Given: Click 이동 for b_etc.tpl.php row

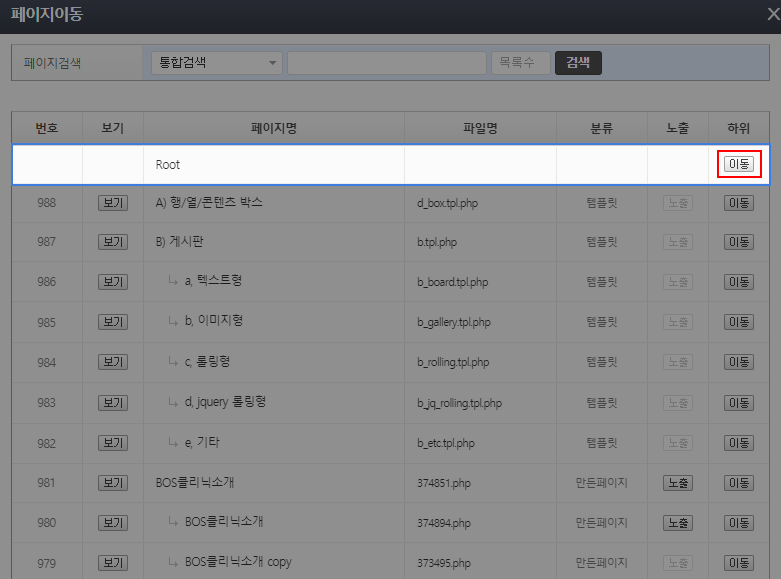Looking at the screenshot, I should (739, 443).
